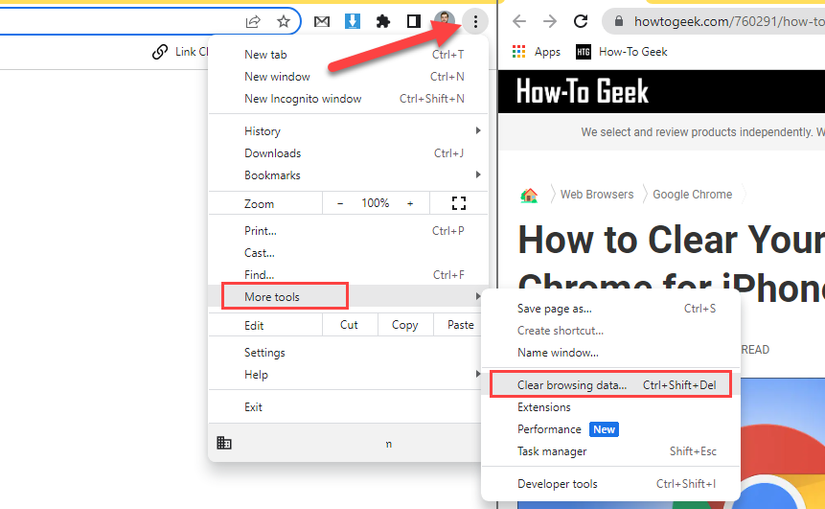This screenshot has width=825, height=509.
Task: Choose Save page as... in submenu
Action: point(611,308)
